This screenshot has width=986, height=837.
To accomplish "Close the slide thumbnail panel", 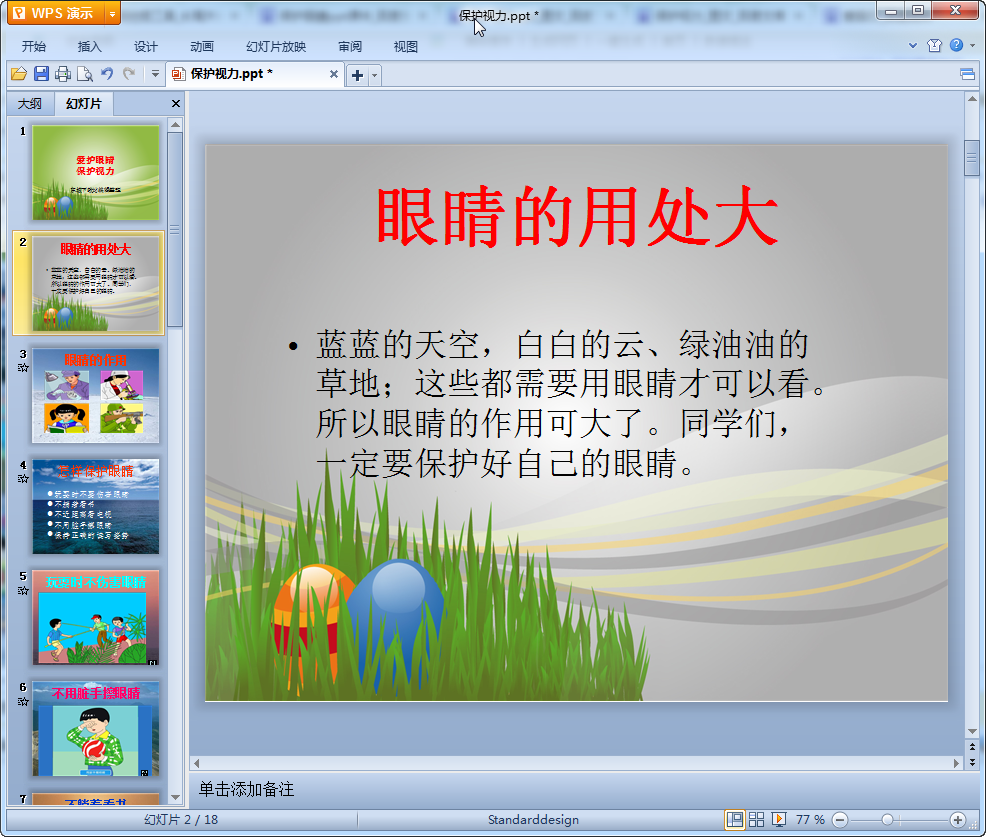I will click(x=176, y=104).
